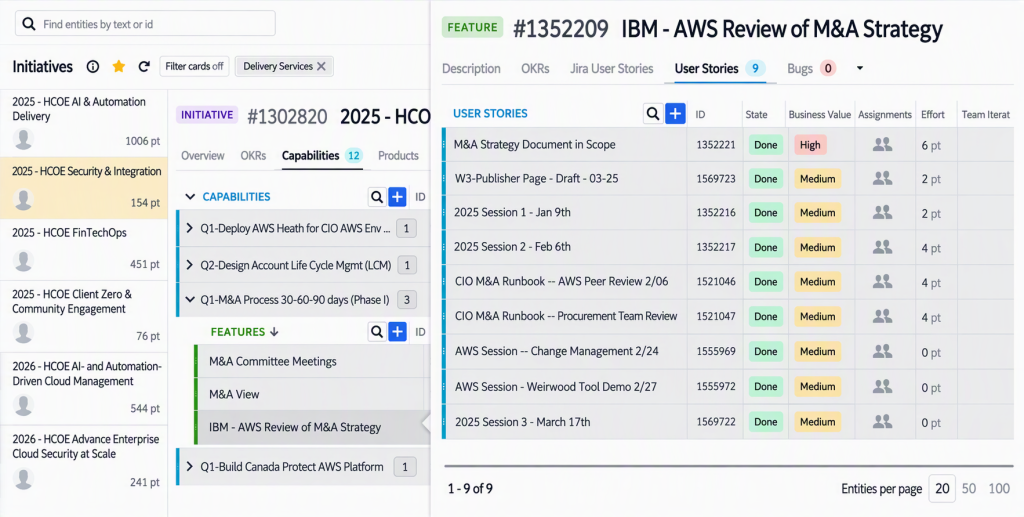This screenshot has width=1024, height=517.
Task: Toggle the Filter cards off button
Action: [194, 66]
